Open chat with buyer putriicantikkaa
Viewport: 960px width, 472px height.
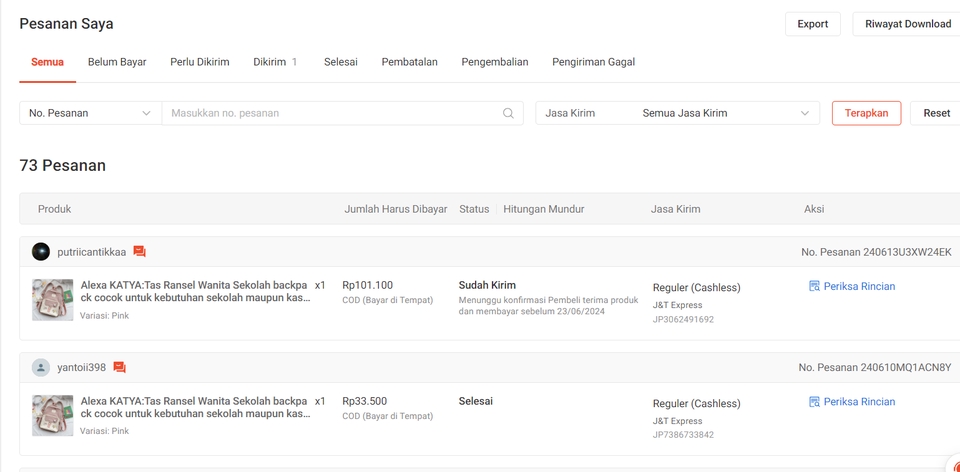(x=140, y=252)
